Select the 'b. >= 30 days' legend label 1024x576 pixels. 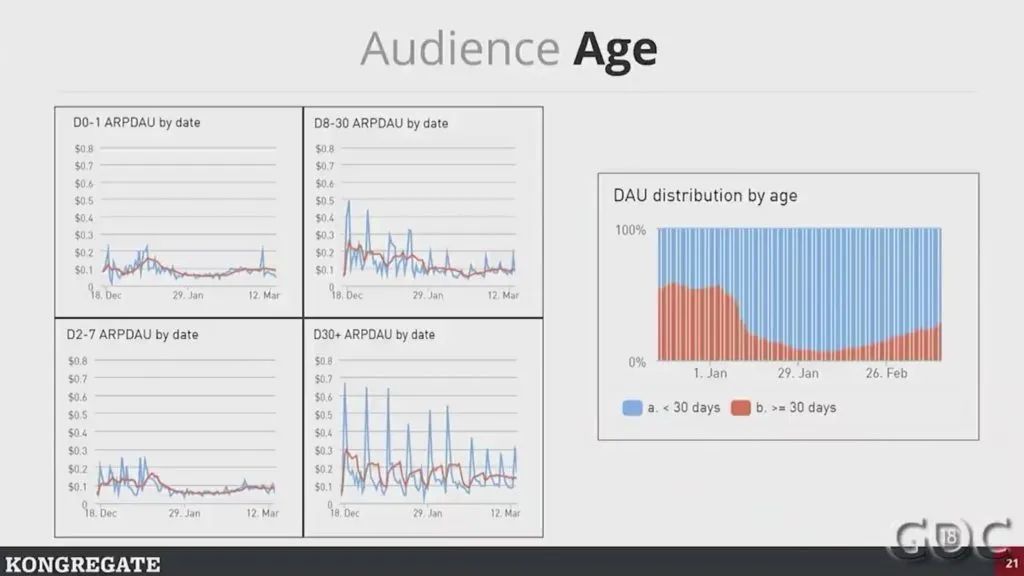tap(796, 408)
